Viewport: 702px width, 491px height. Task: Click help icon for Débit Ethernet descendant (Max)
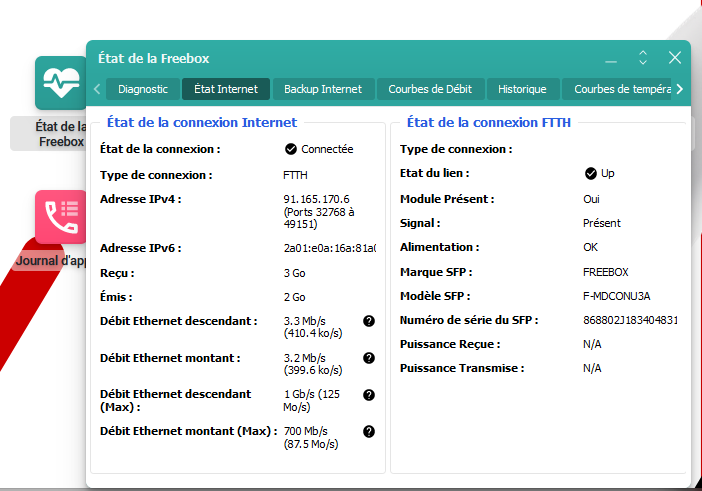pos(369,395)
